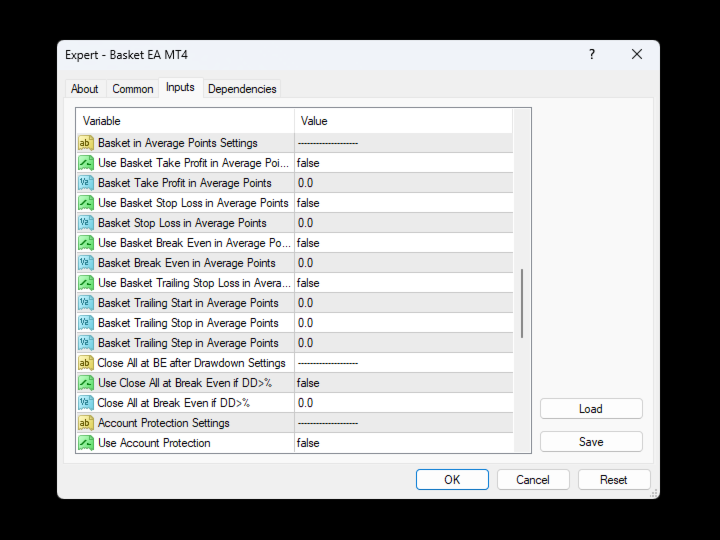Click the number icon beside Close All at Break Even if DD>%
The width and height of the screenshot is (720, 540).
[x=86, y=403]
